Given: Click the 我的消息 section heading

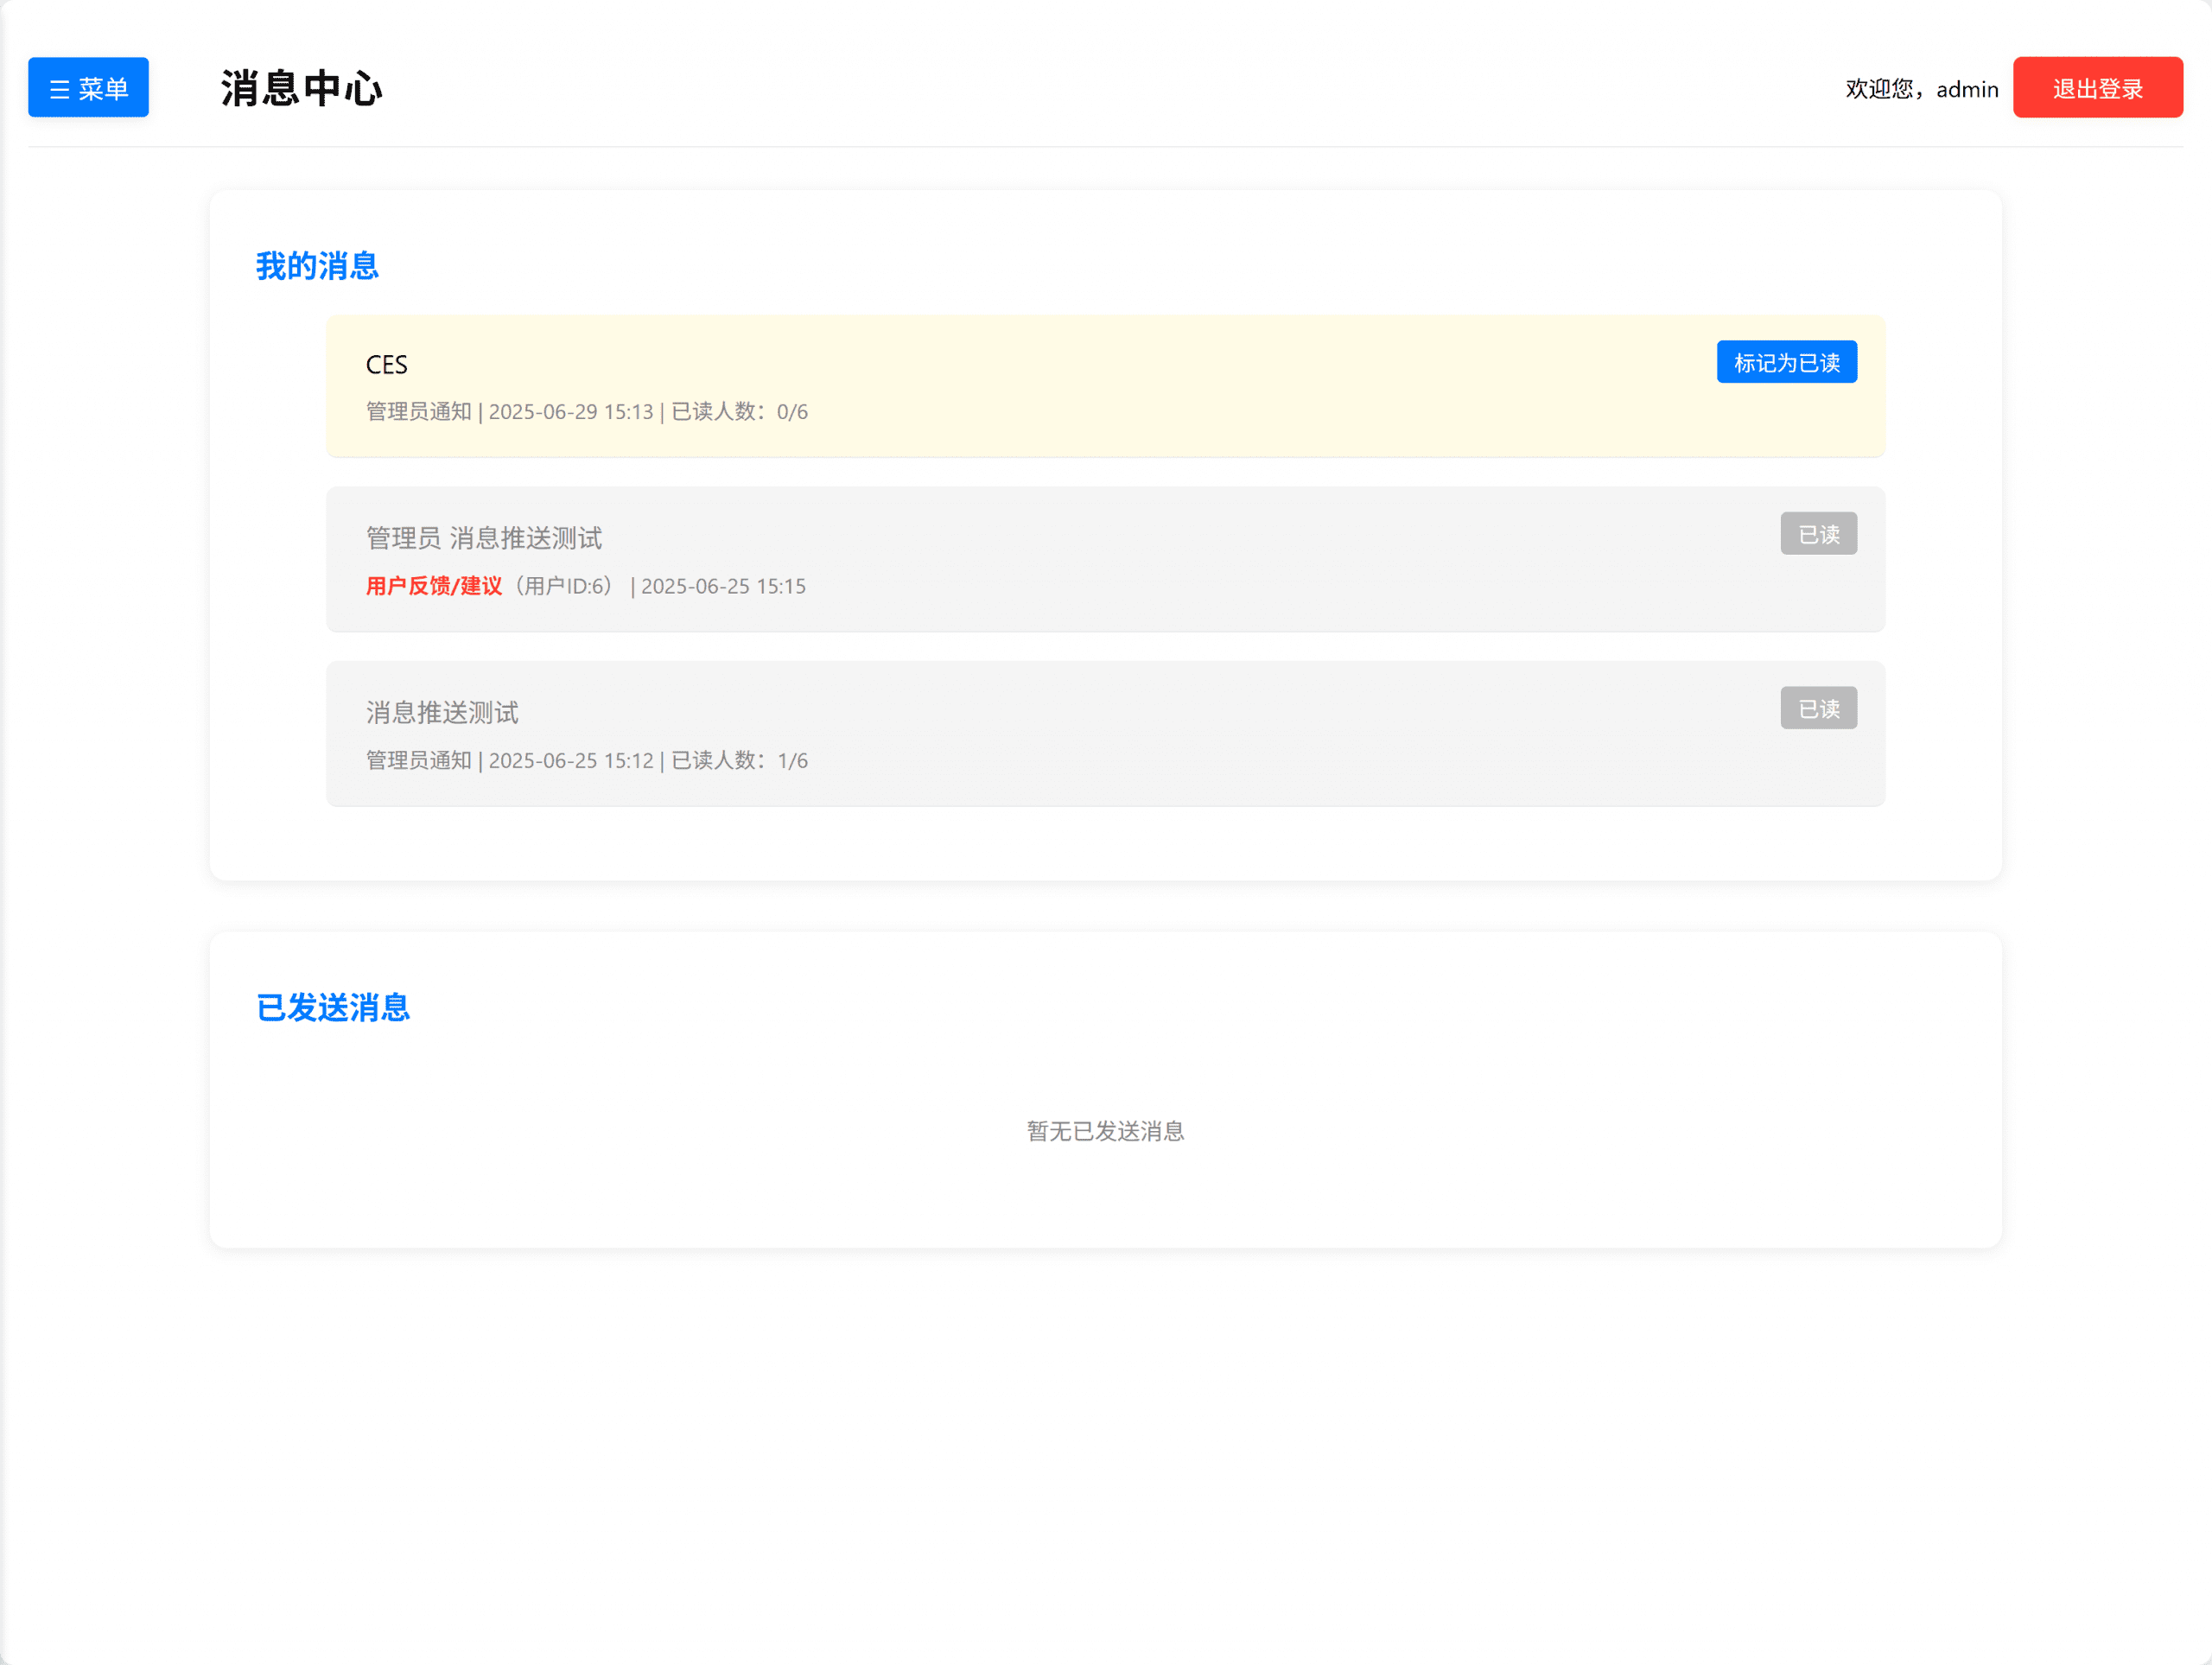Looking at the screenshot, I should click(317, 265).
